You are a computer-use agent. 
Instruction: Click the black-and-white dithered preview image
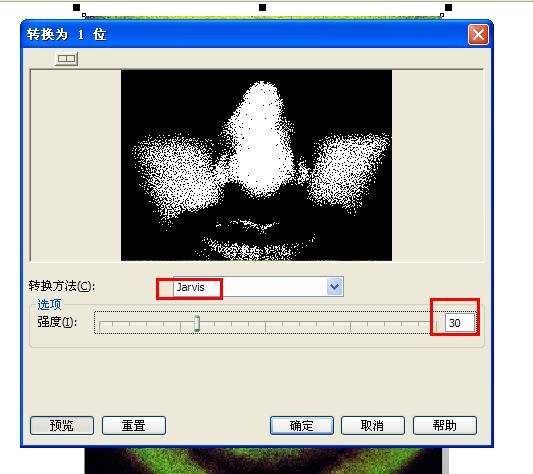[256, 165]
